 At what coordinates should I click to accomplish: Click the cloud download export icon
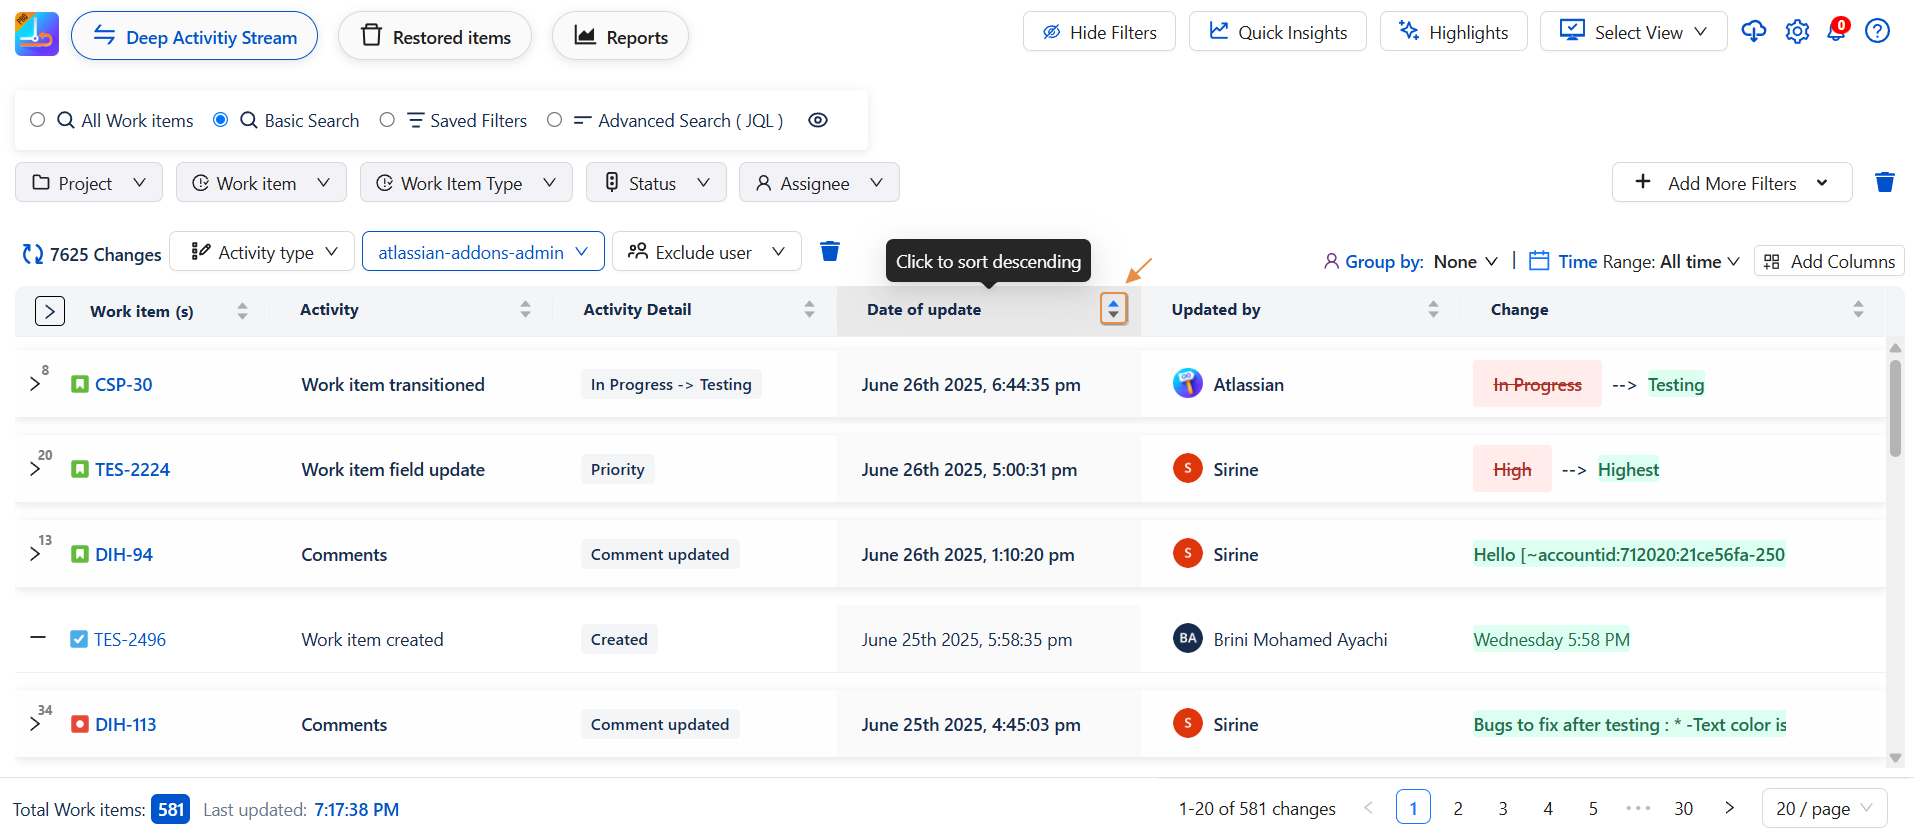click(x=1753, y=32)
